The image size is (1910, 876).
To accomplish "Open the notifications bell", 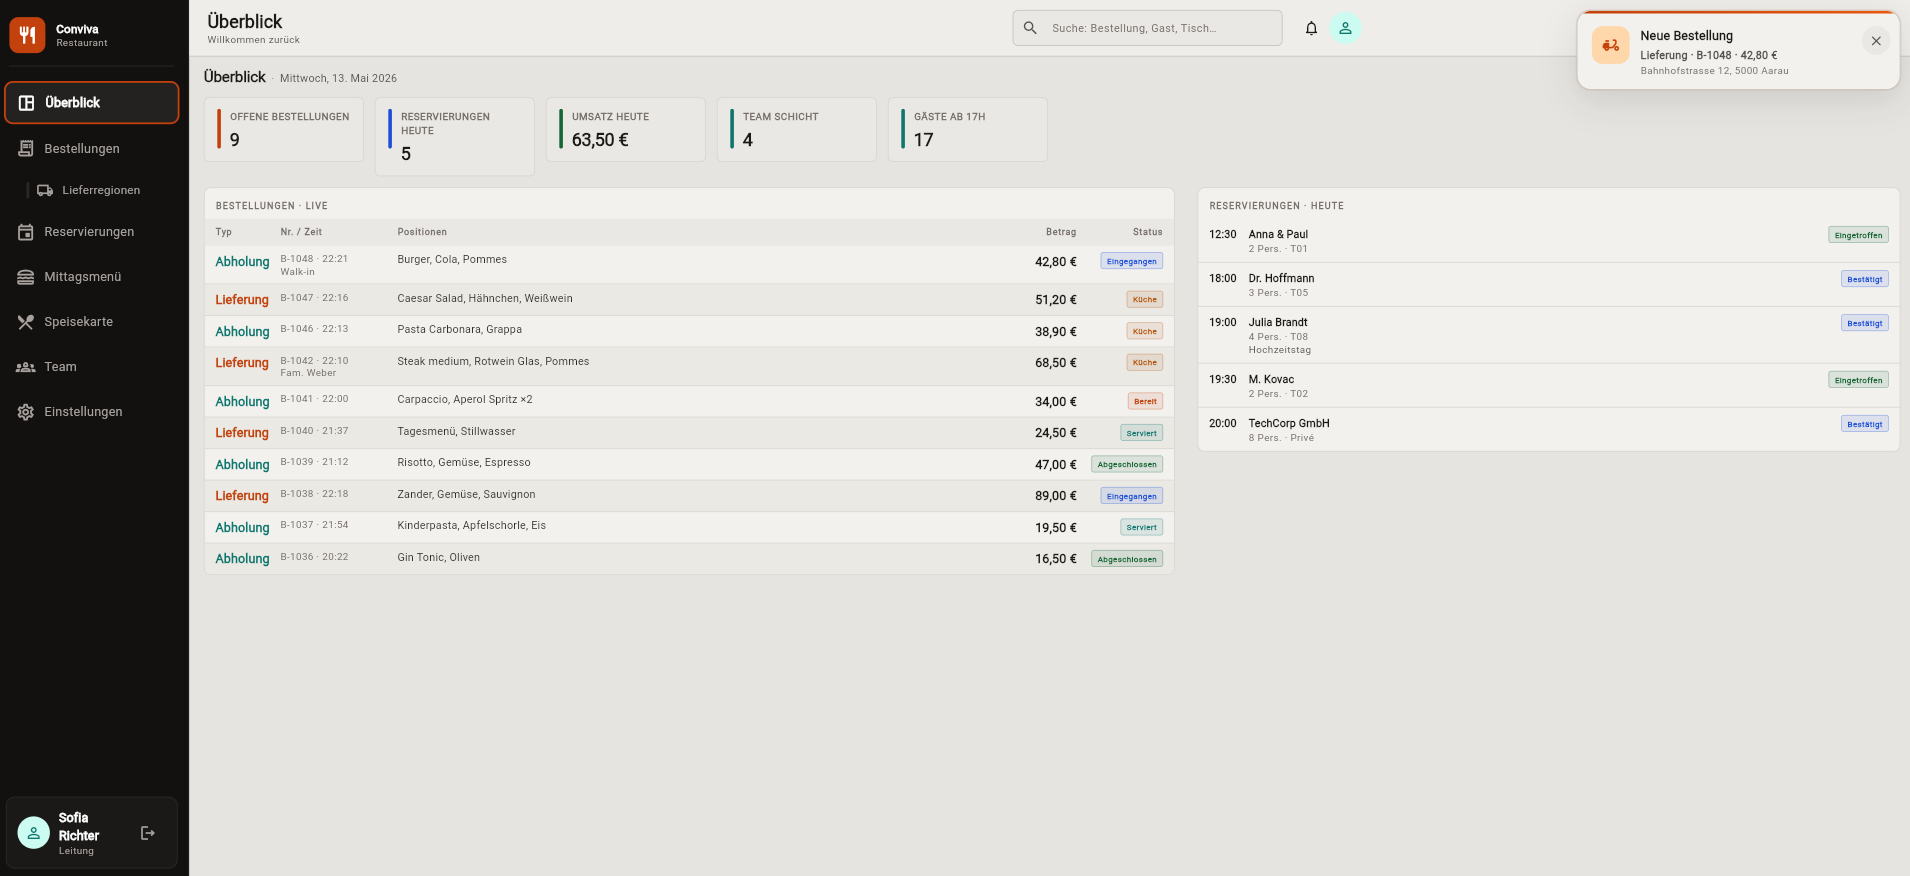I will point(1311,28).
